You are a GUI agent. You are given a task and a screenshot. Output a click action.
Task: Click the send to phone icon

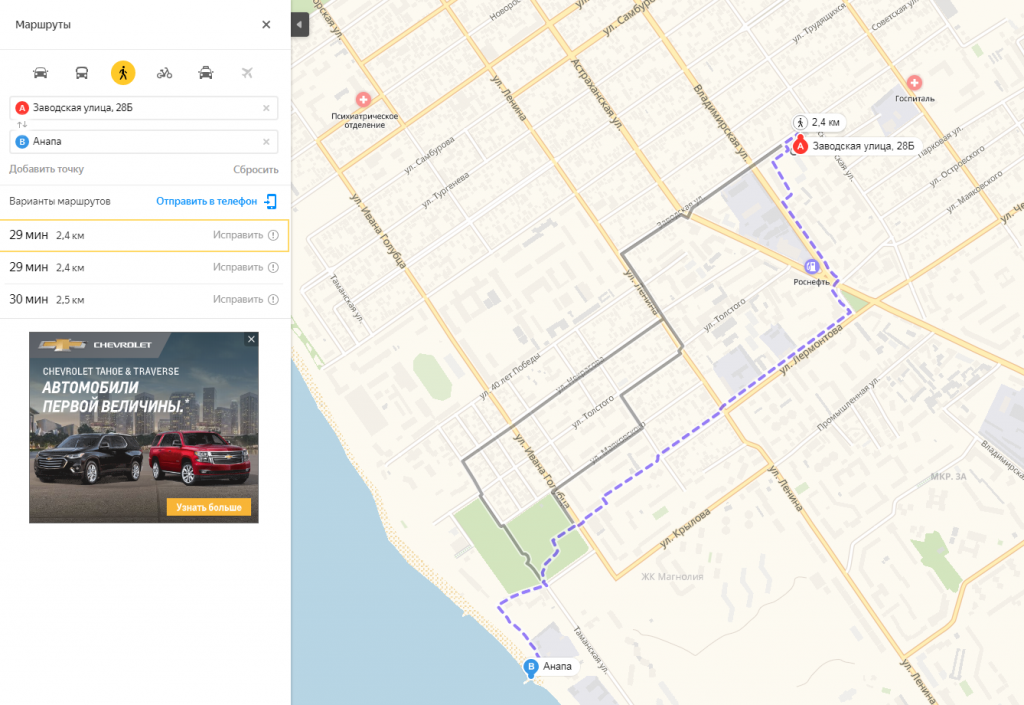(270, 201)
